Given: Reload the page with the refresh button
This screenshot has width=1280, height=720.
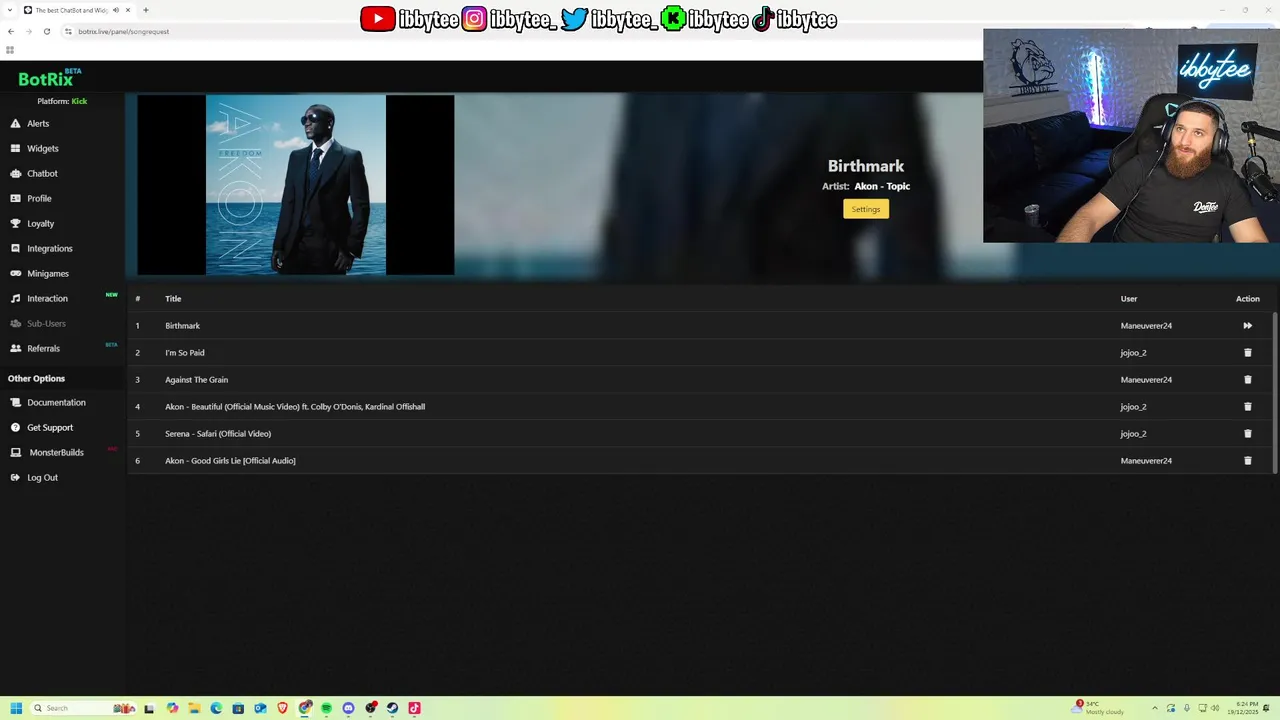Looking at the screenshot, I should 46,31.
